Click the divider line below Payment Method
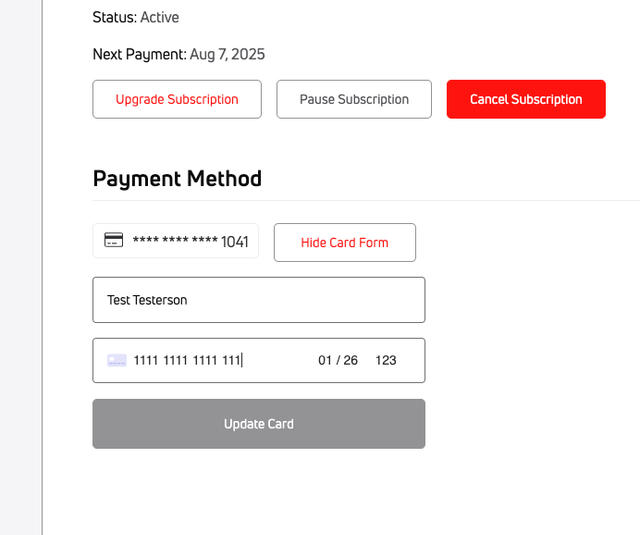The image size is (640, 535). click(400, 200)
